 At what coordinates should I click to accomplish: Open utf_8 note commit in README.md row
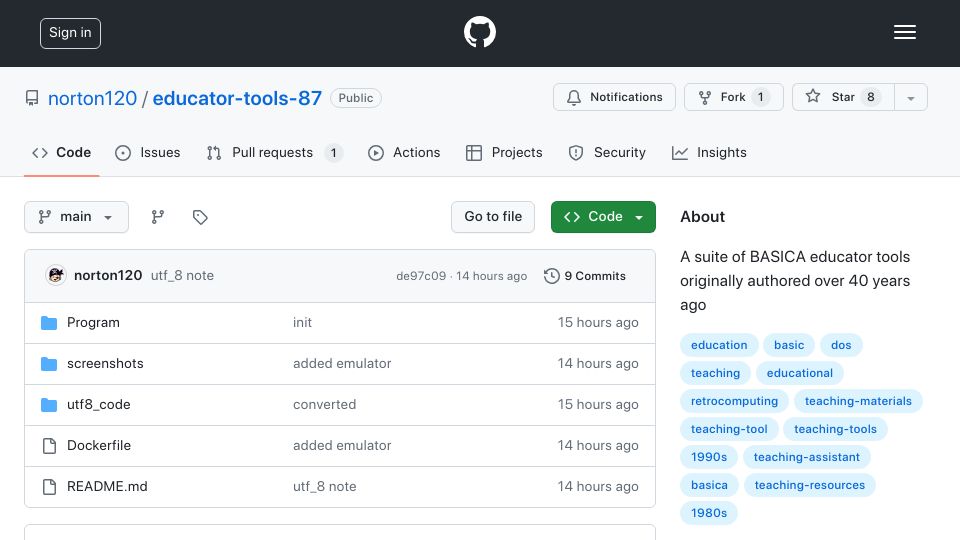[x=324, y=487]
